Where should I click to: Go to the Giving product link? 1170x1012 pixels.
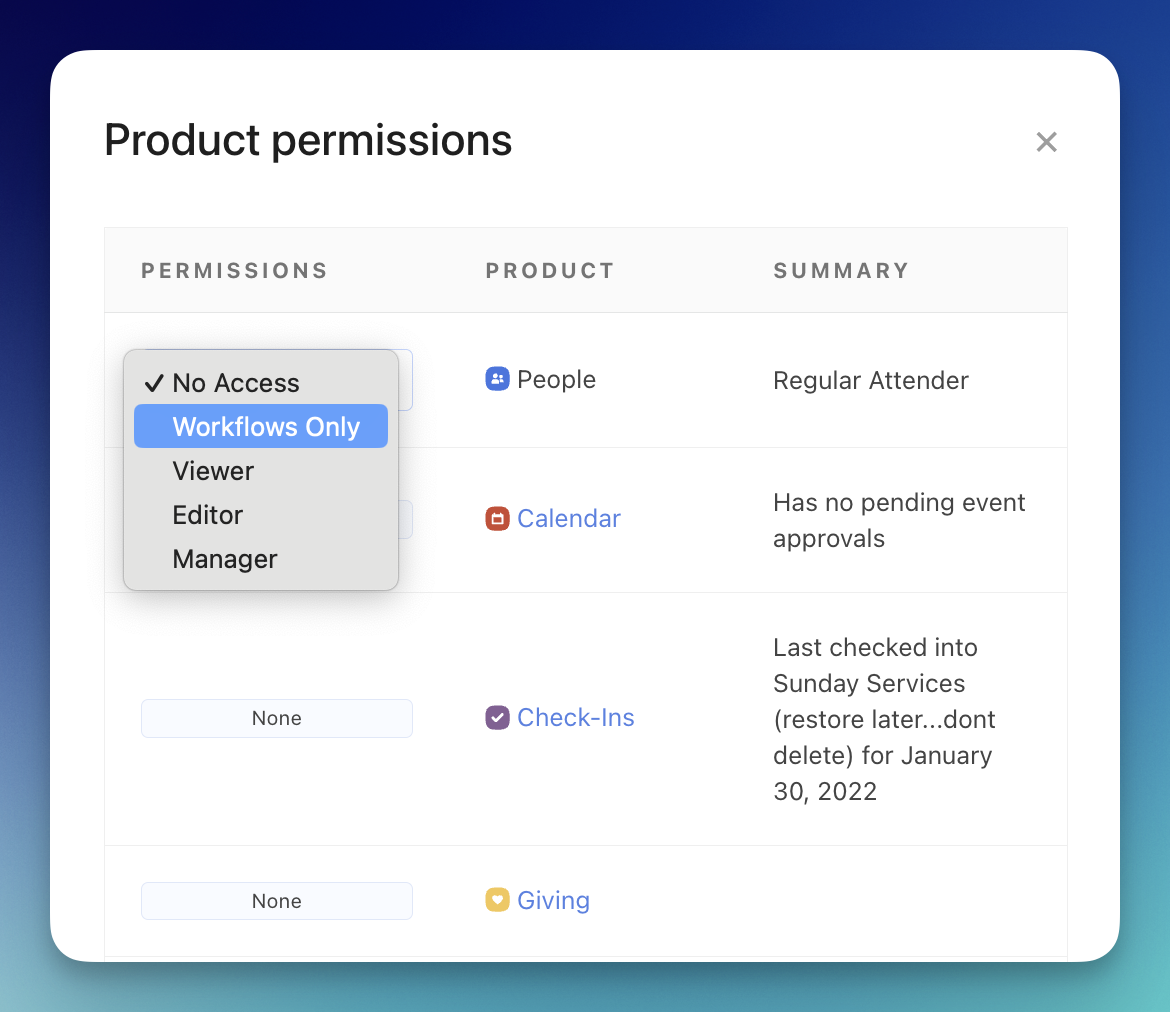click(553, 900)
